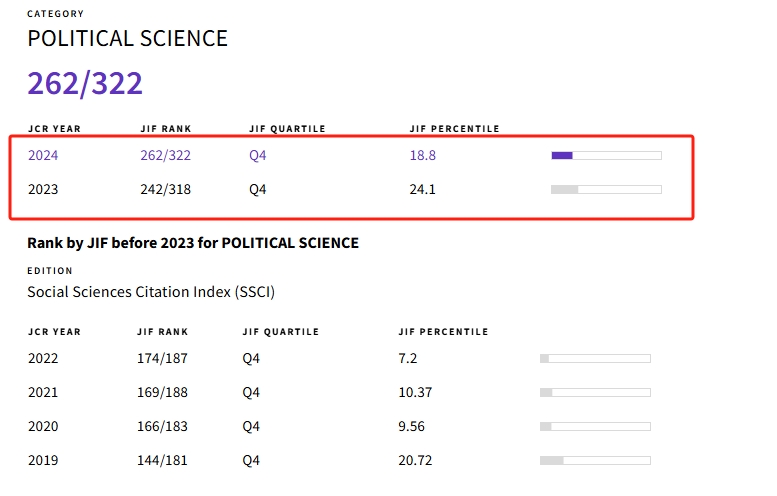Select the POLITICAL SCIENCE category title
This screenshot has width=777, height=496.
(127, 39)
